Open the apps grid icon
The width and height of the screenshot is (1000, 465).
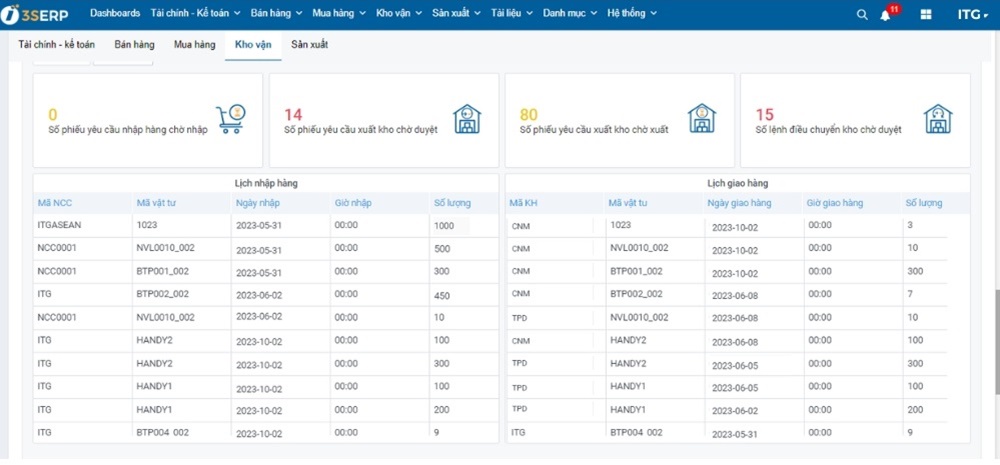(925, 14)
